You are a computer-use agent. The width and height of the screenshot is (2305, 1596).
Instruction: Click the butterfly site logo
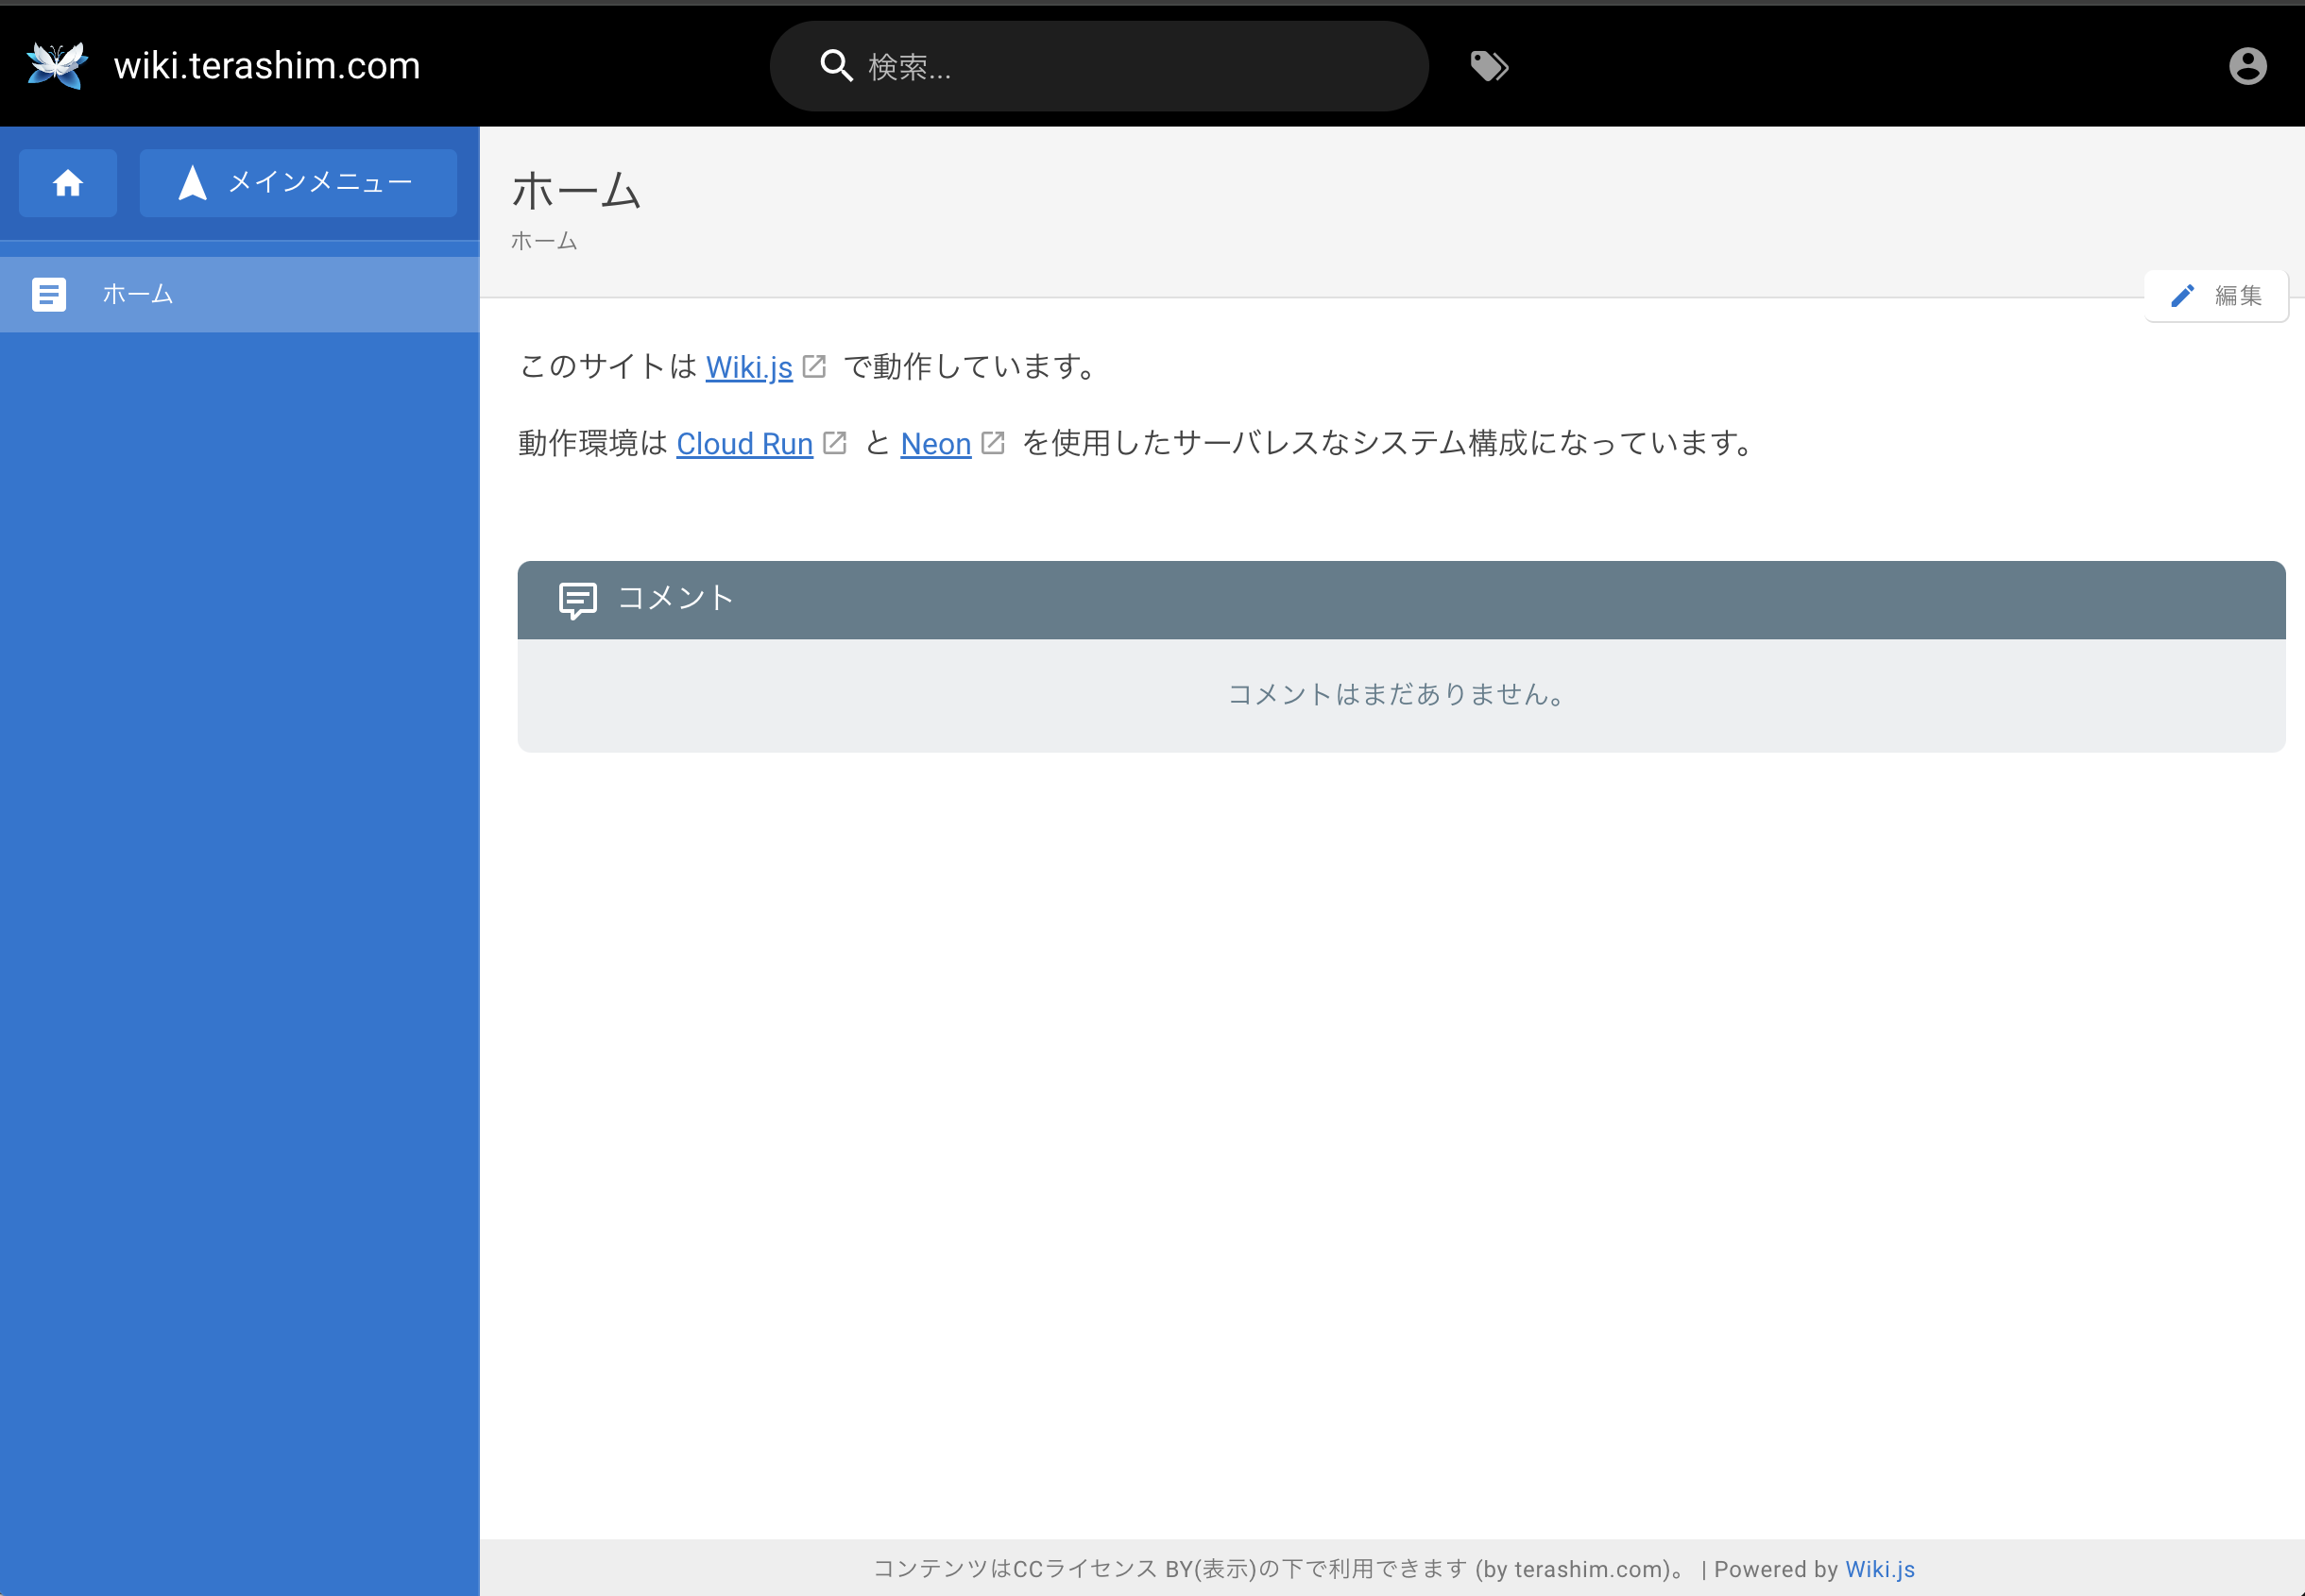55,64
